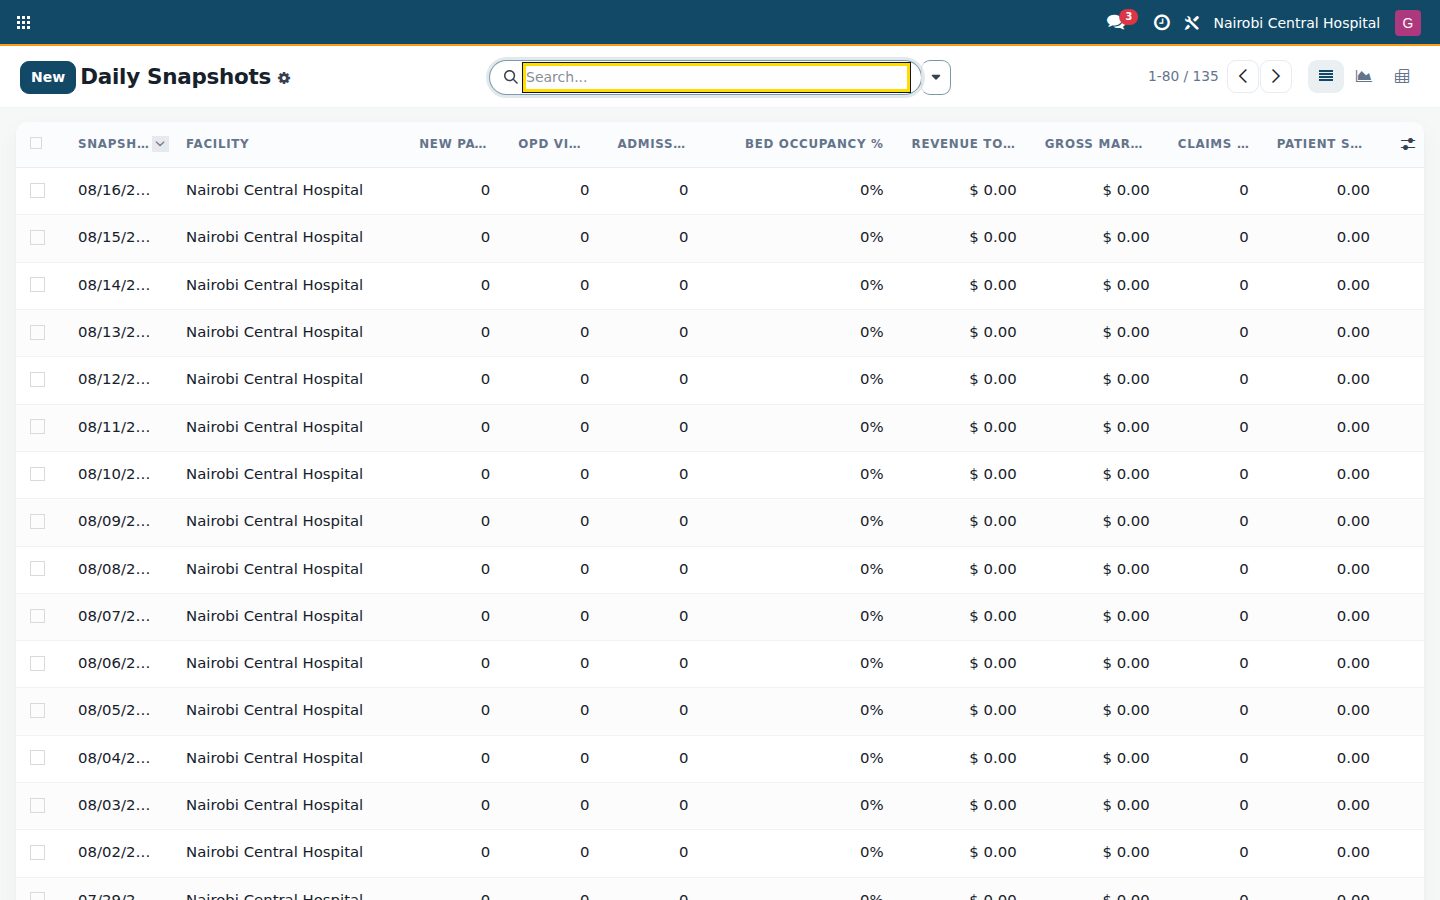1440x900 pixels.
Task: Check the 08/08 snapshot row
Action: tap(38, 569)
